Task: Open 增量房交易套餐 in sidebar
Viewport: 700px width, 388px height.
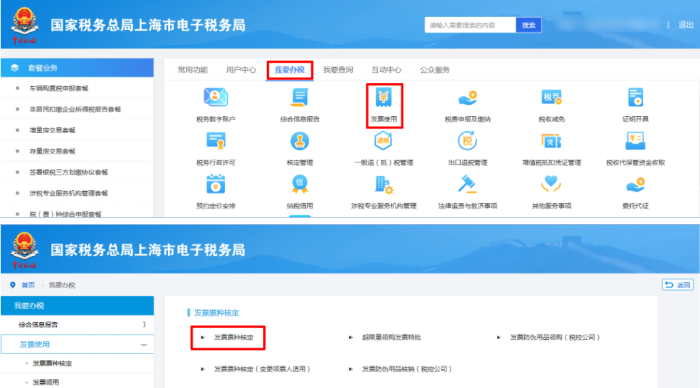Action: (52, 130)
